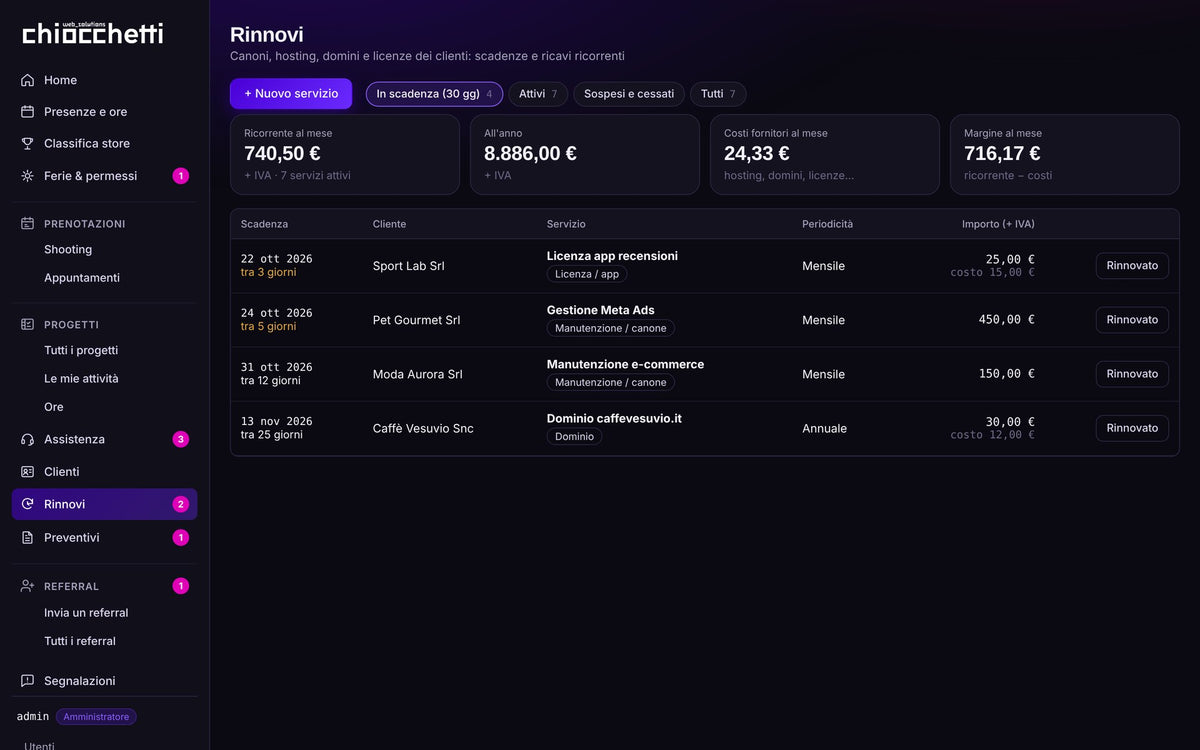
Task: Click the Scadenza column header
Action: click(264, 224)
